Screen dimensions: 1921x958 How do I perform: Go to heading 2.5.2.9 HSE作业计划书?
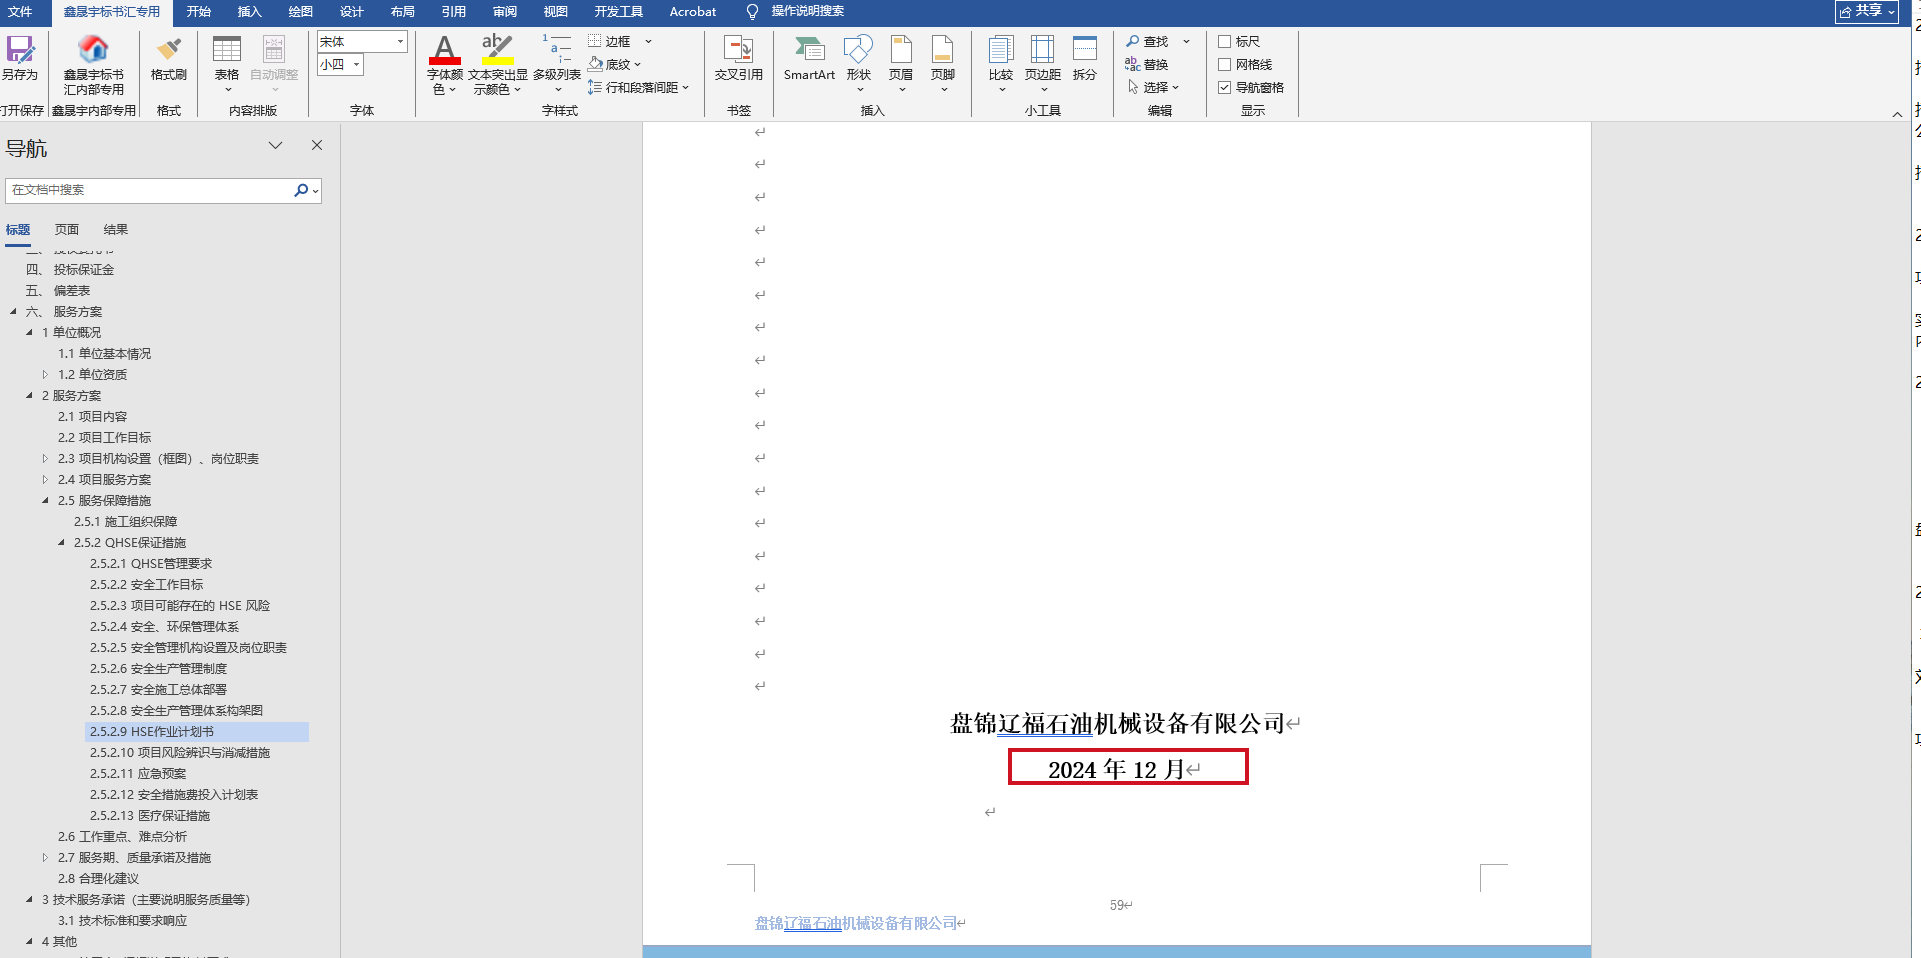(x=152, y=732)
